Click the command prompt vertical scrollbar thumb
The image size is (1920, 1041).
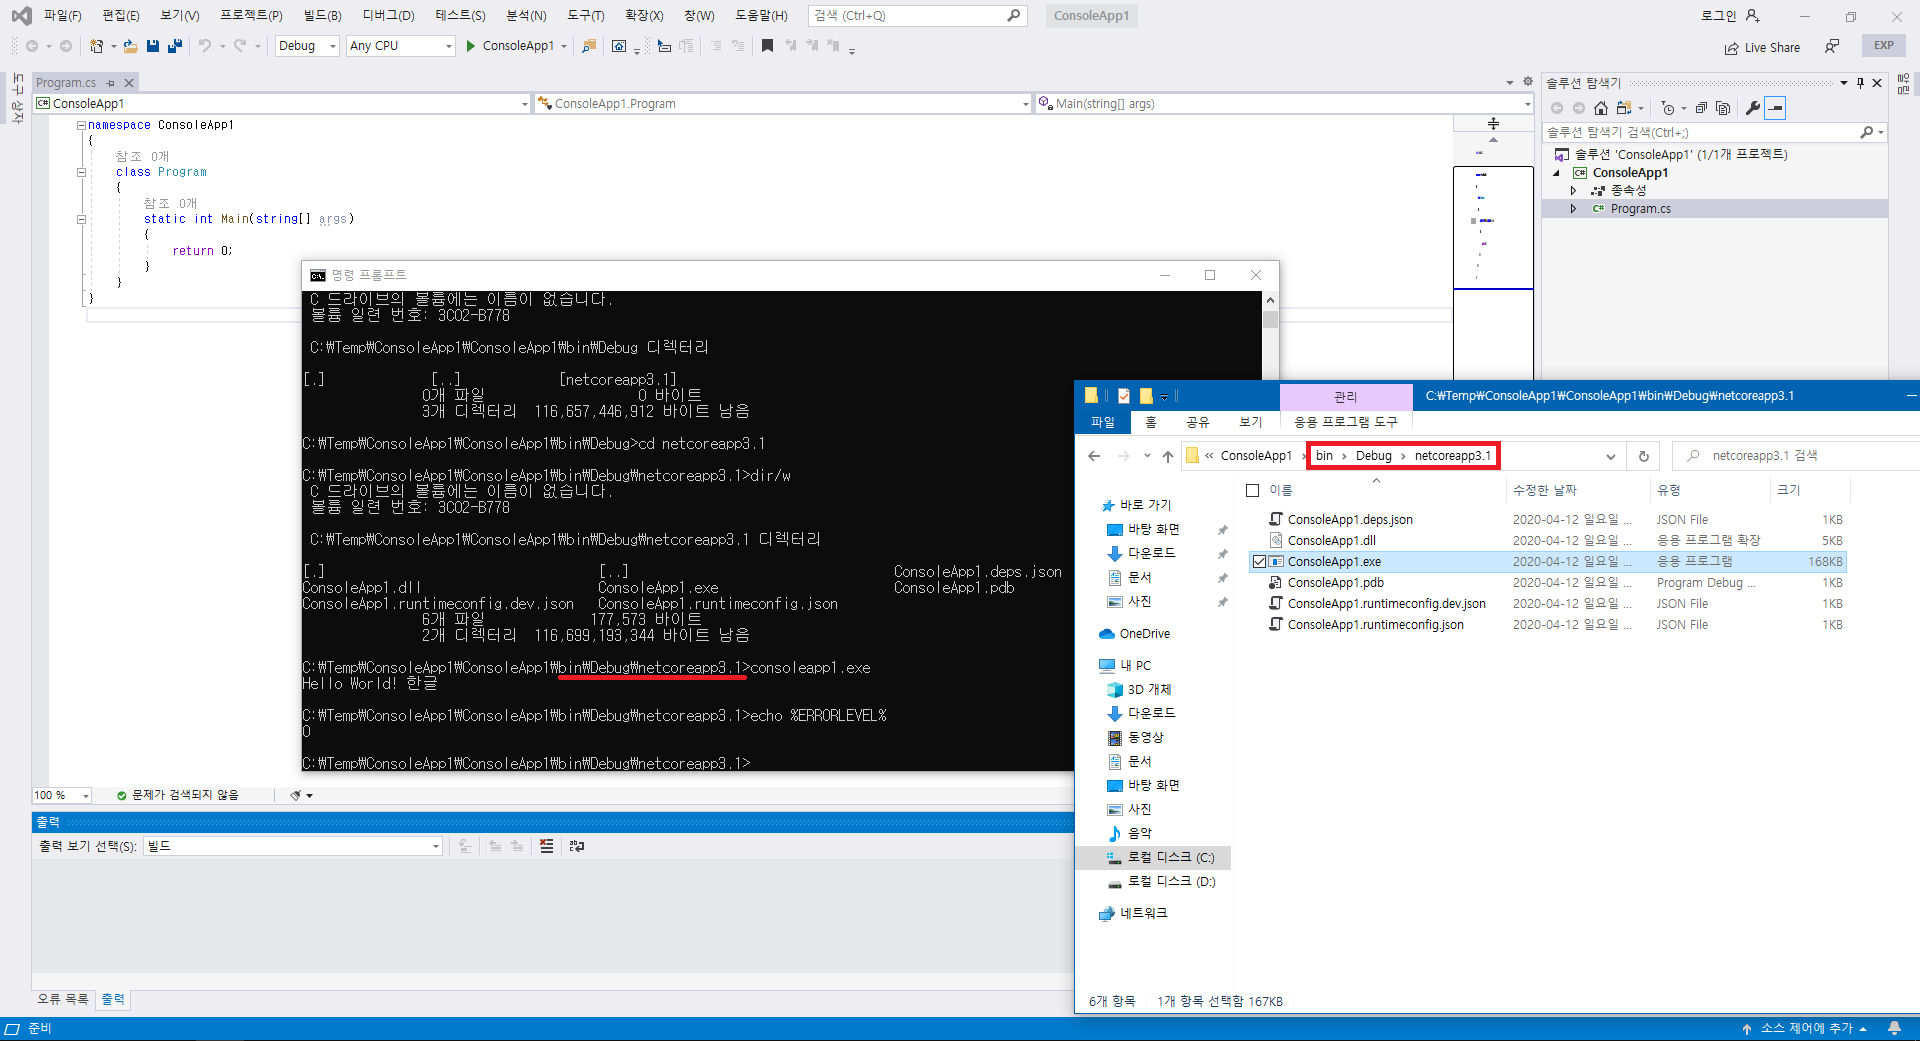[x=1270, y=320]
